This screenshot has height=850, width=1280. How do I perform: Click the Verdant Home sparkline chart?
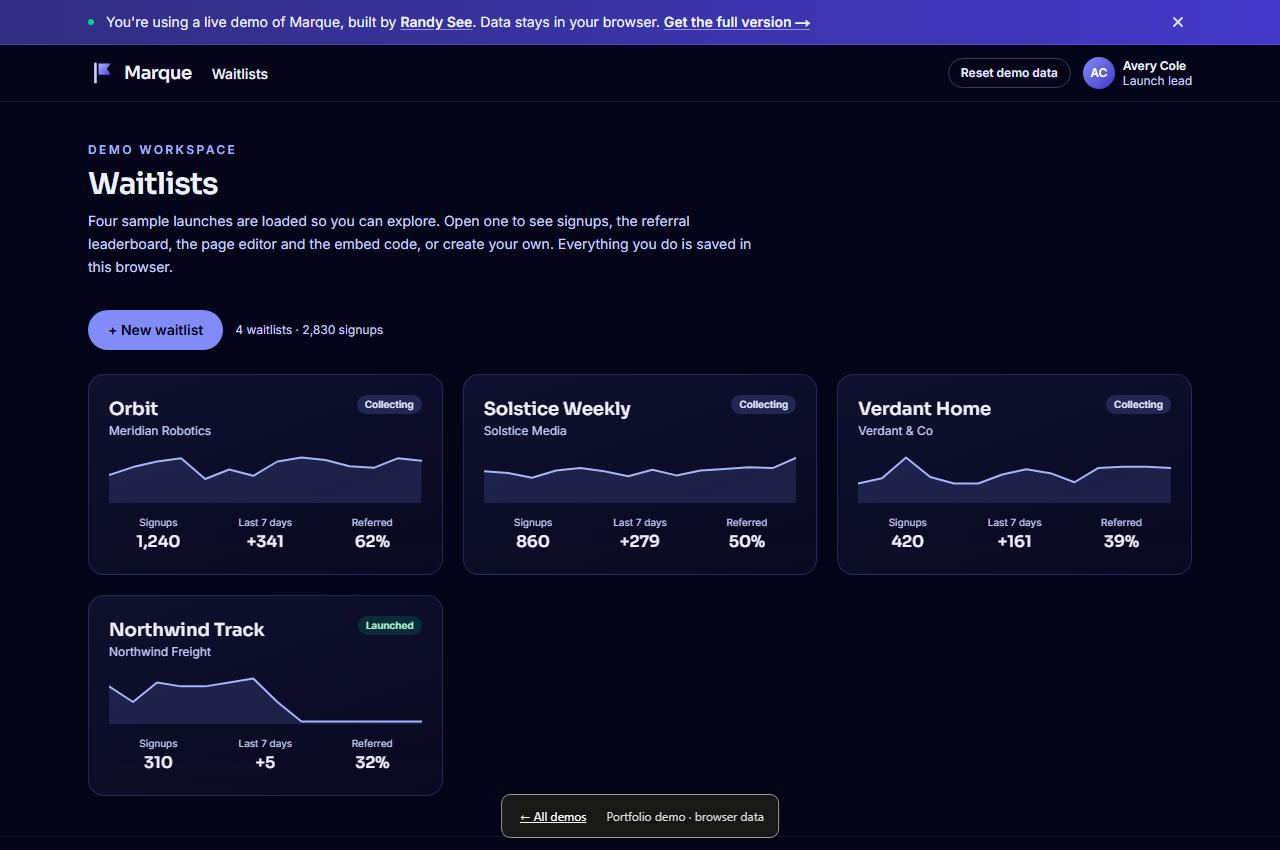tap(1014, 478)
